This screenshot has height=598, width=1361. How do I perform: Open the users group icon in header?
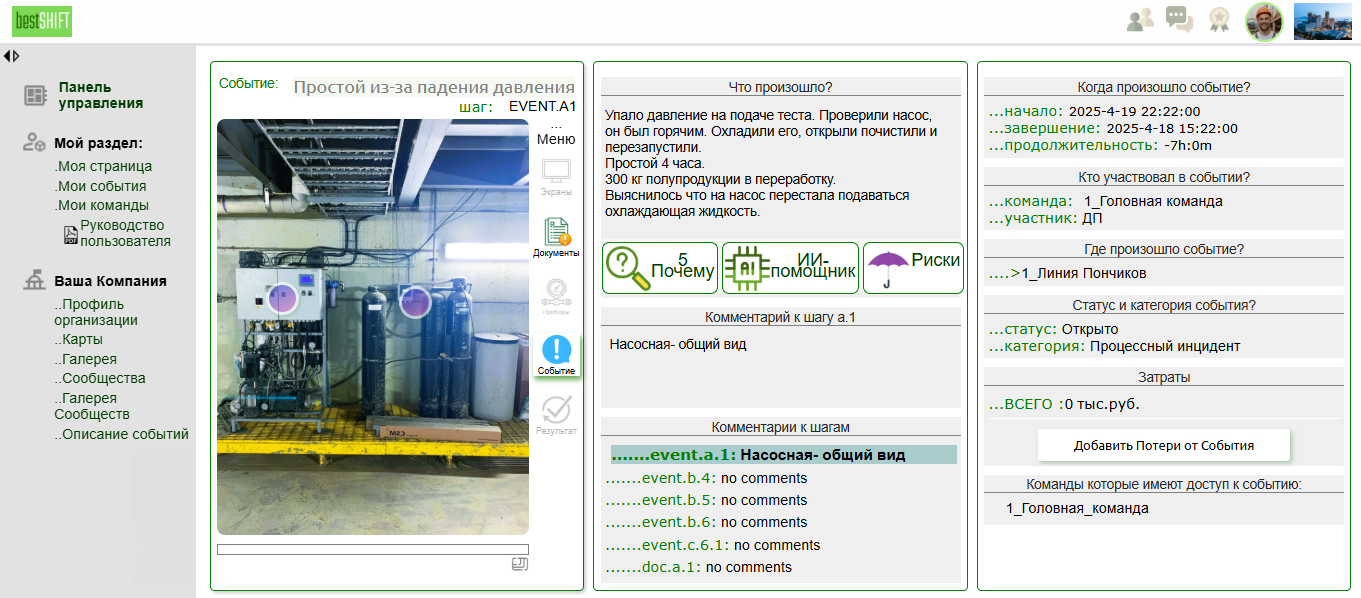(1140, 20)
